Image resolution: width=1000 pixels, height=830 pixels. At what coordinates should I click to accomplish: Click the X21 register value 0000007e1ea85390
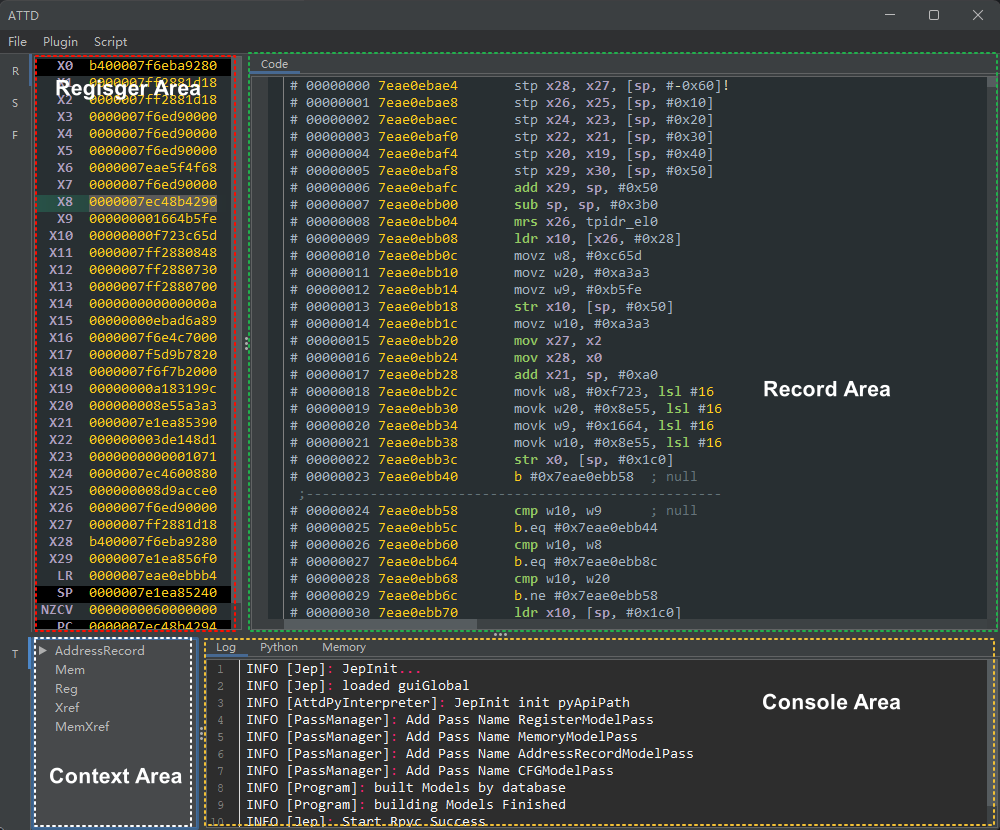tap(153, 422)
